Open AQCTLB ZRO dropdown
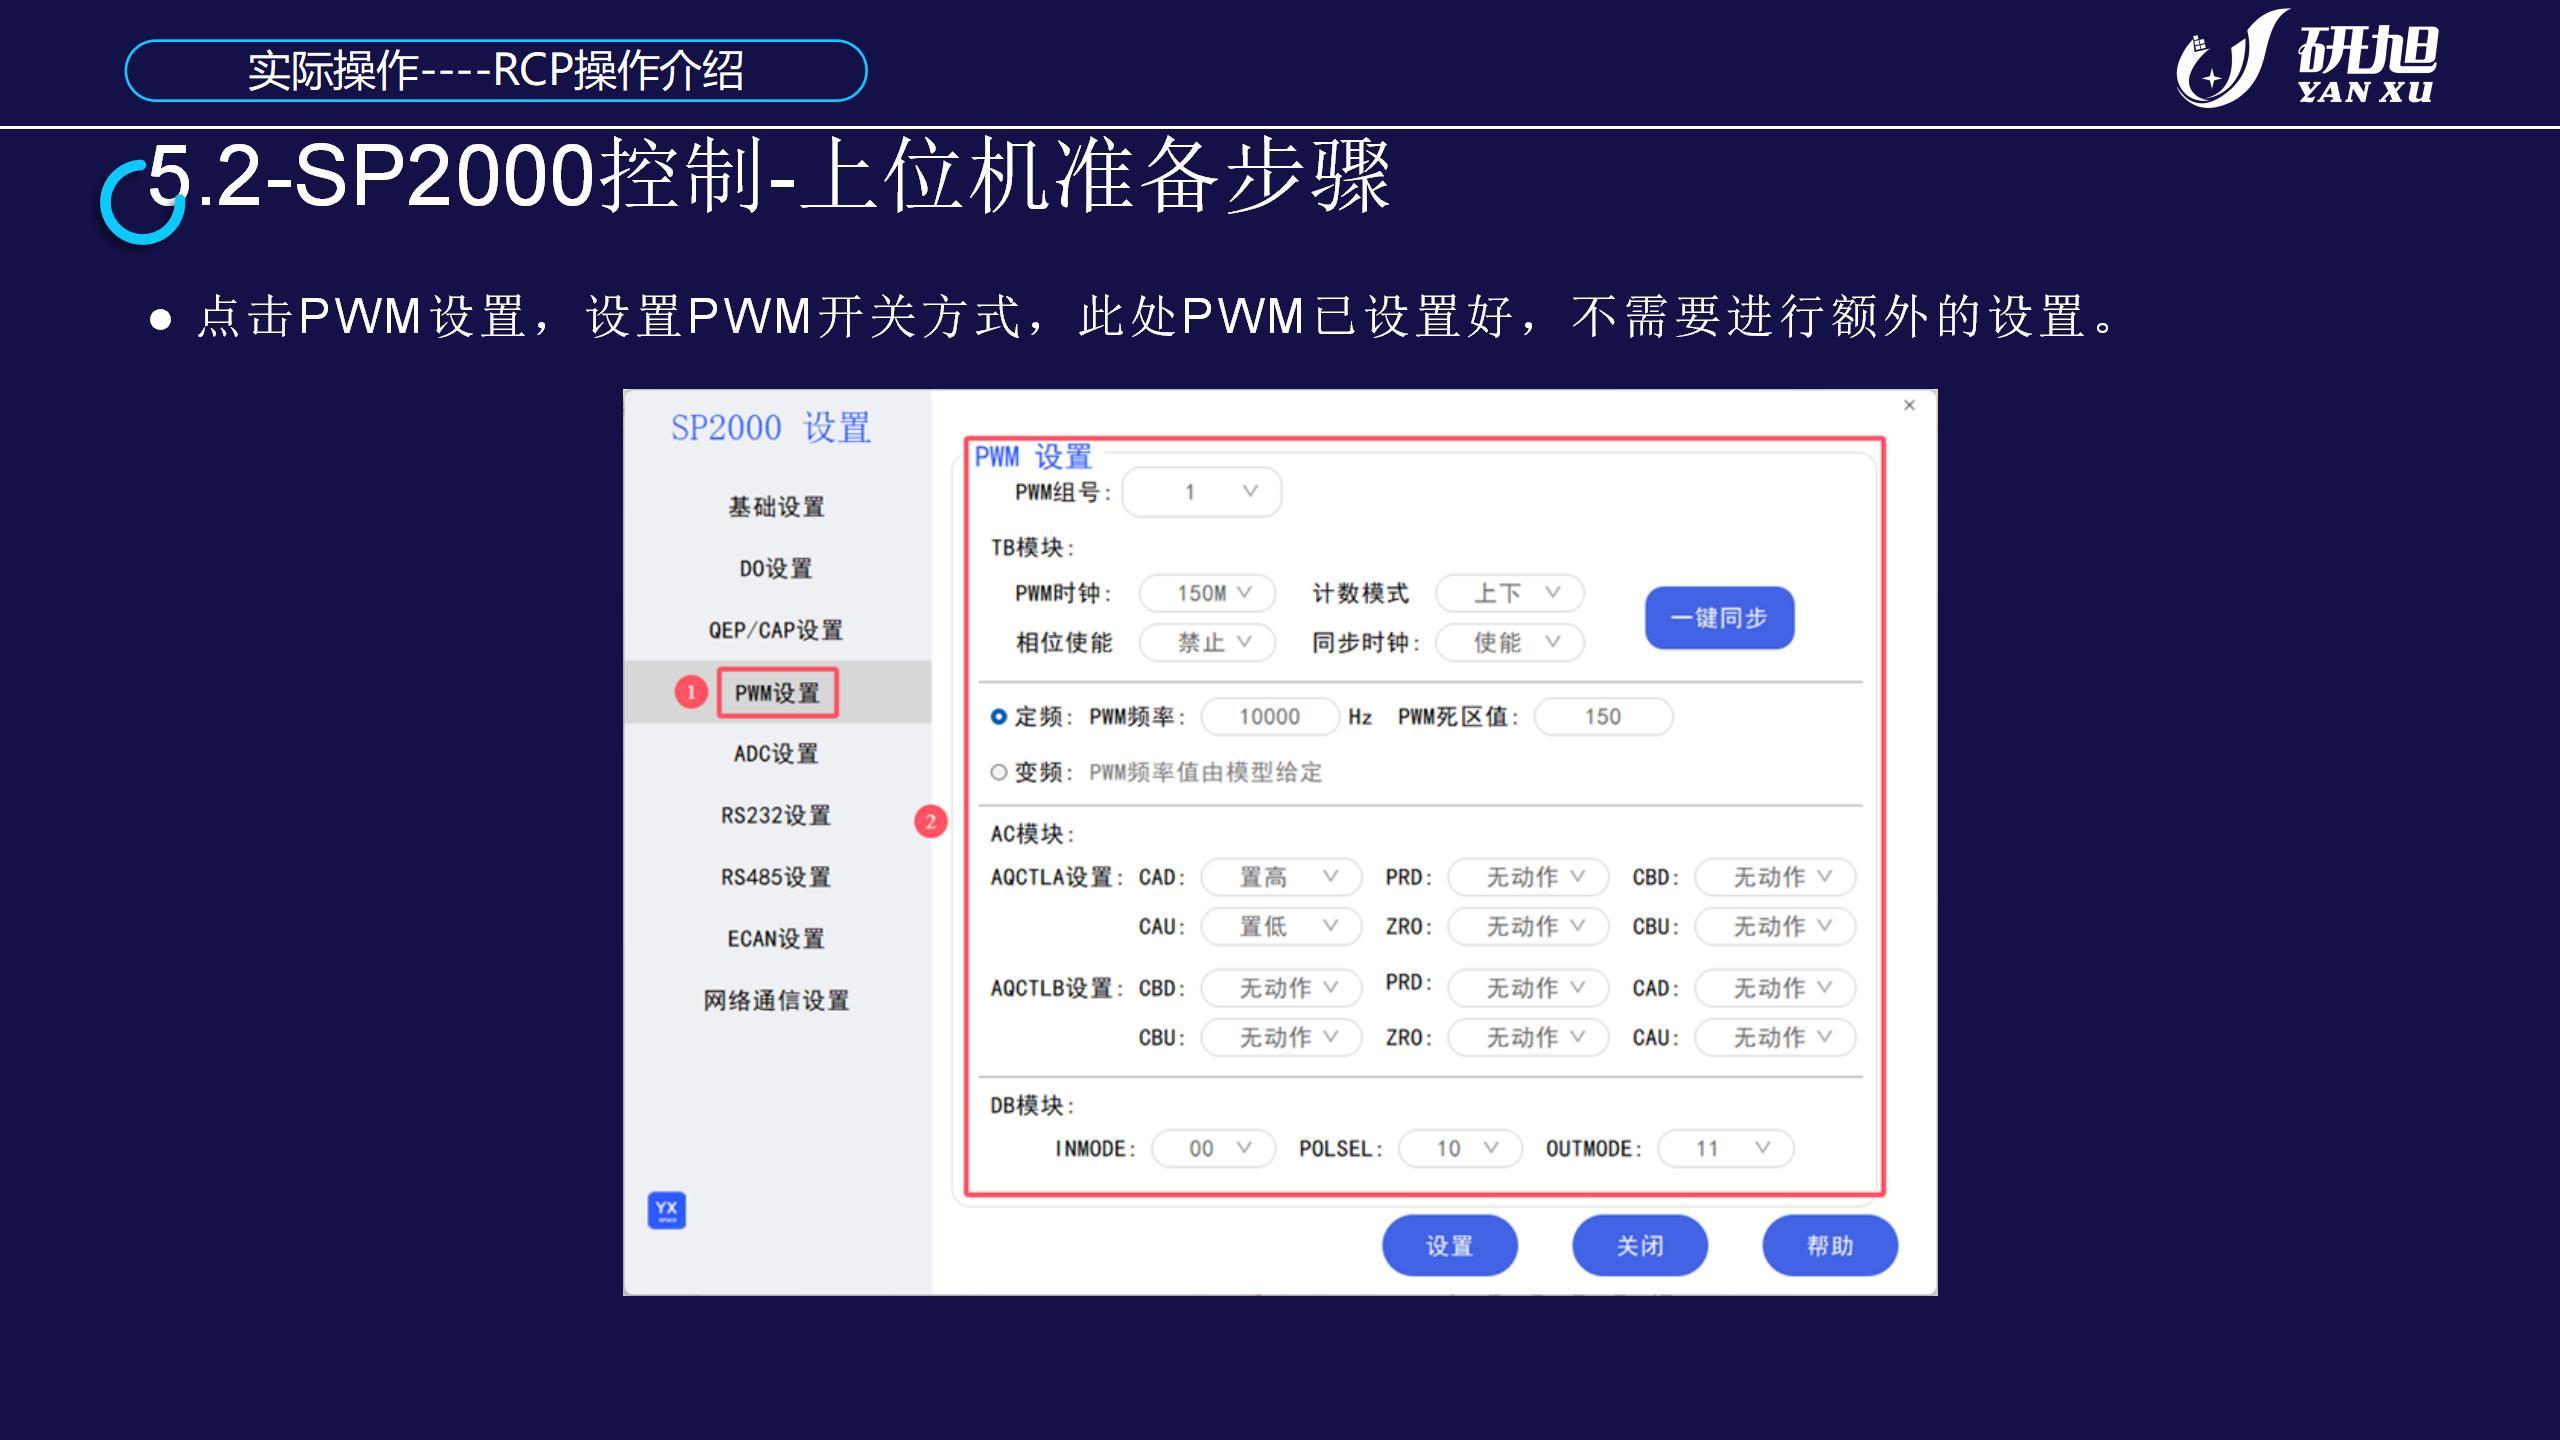2560x1440 pixels. coord(1528,1037)
